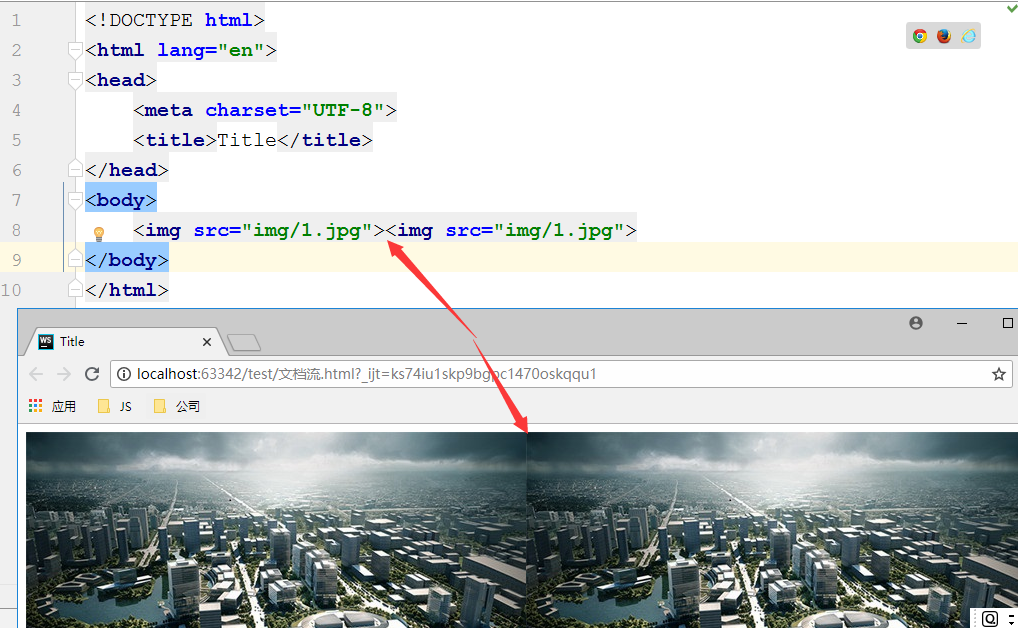Open the 公司 bookmarks folder
Viewport: 1018px width, 628px height.
(177, 407)
